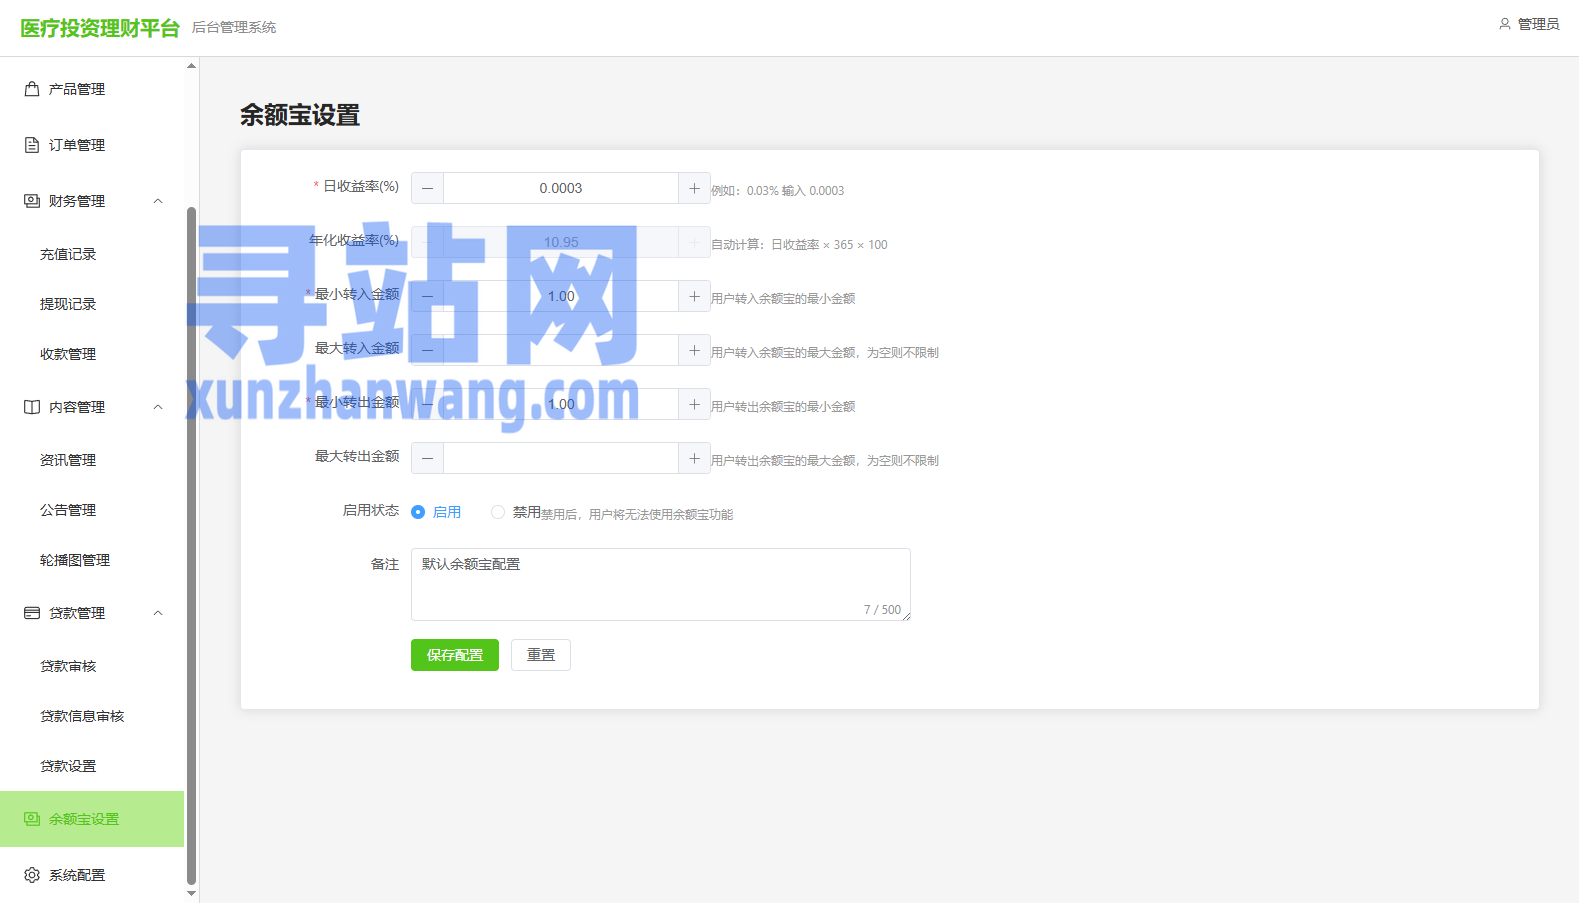The height and width of the screenshot is (903, 1579).
Task: Open 轮播图管理 submenu item
Action: (92, 560)
